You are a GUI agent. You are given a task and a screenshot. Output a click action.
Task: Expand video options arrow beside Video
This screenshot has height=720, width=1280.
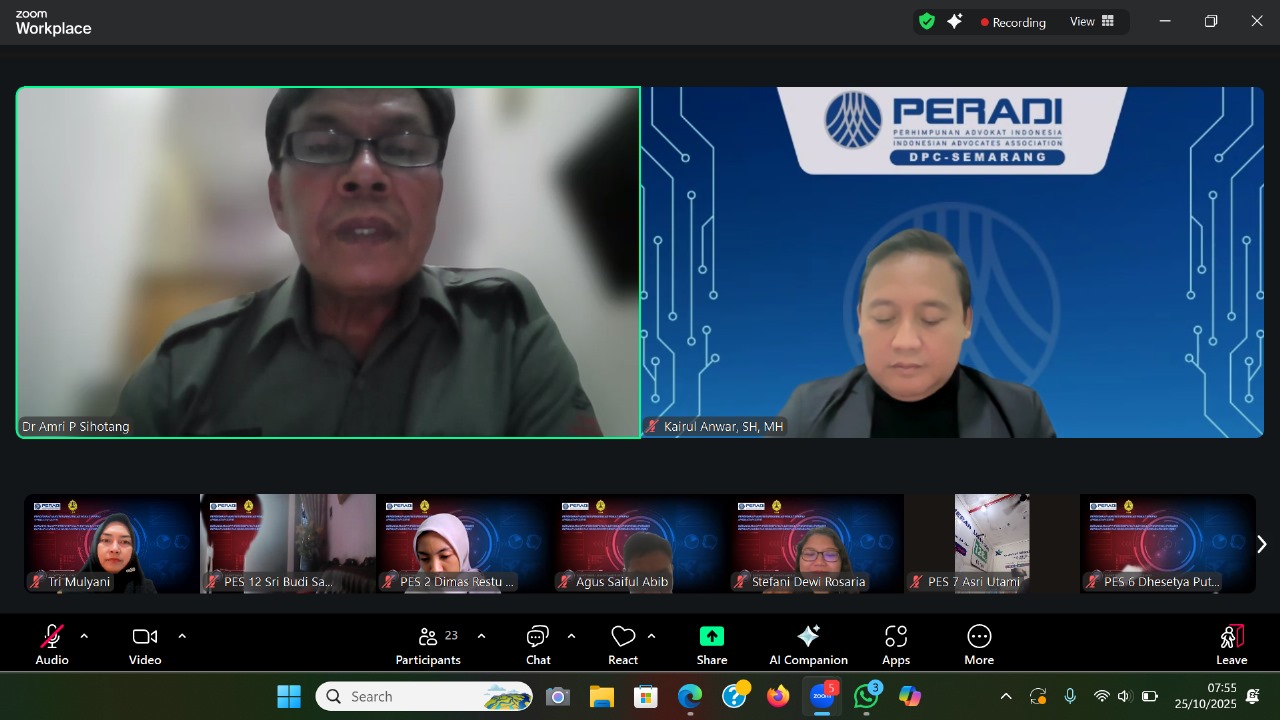pos(182,636)
